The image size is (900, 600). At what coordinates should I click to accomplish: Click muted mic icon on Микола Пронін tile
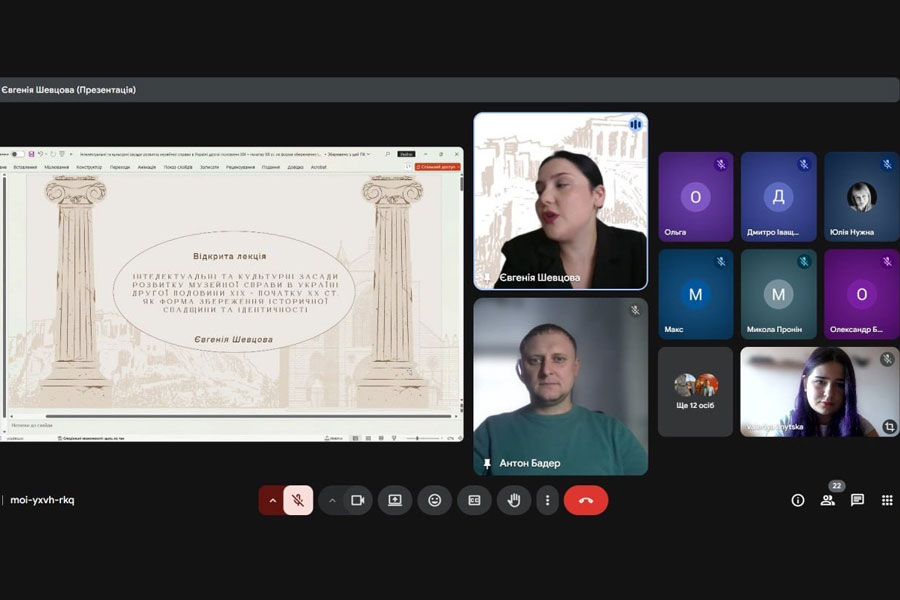[804, 262]
